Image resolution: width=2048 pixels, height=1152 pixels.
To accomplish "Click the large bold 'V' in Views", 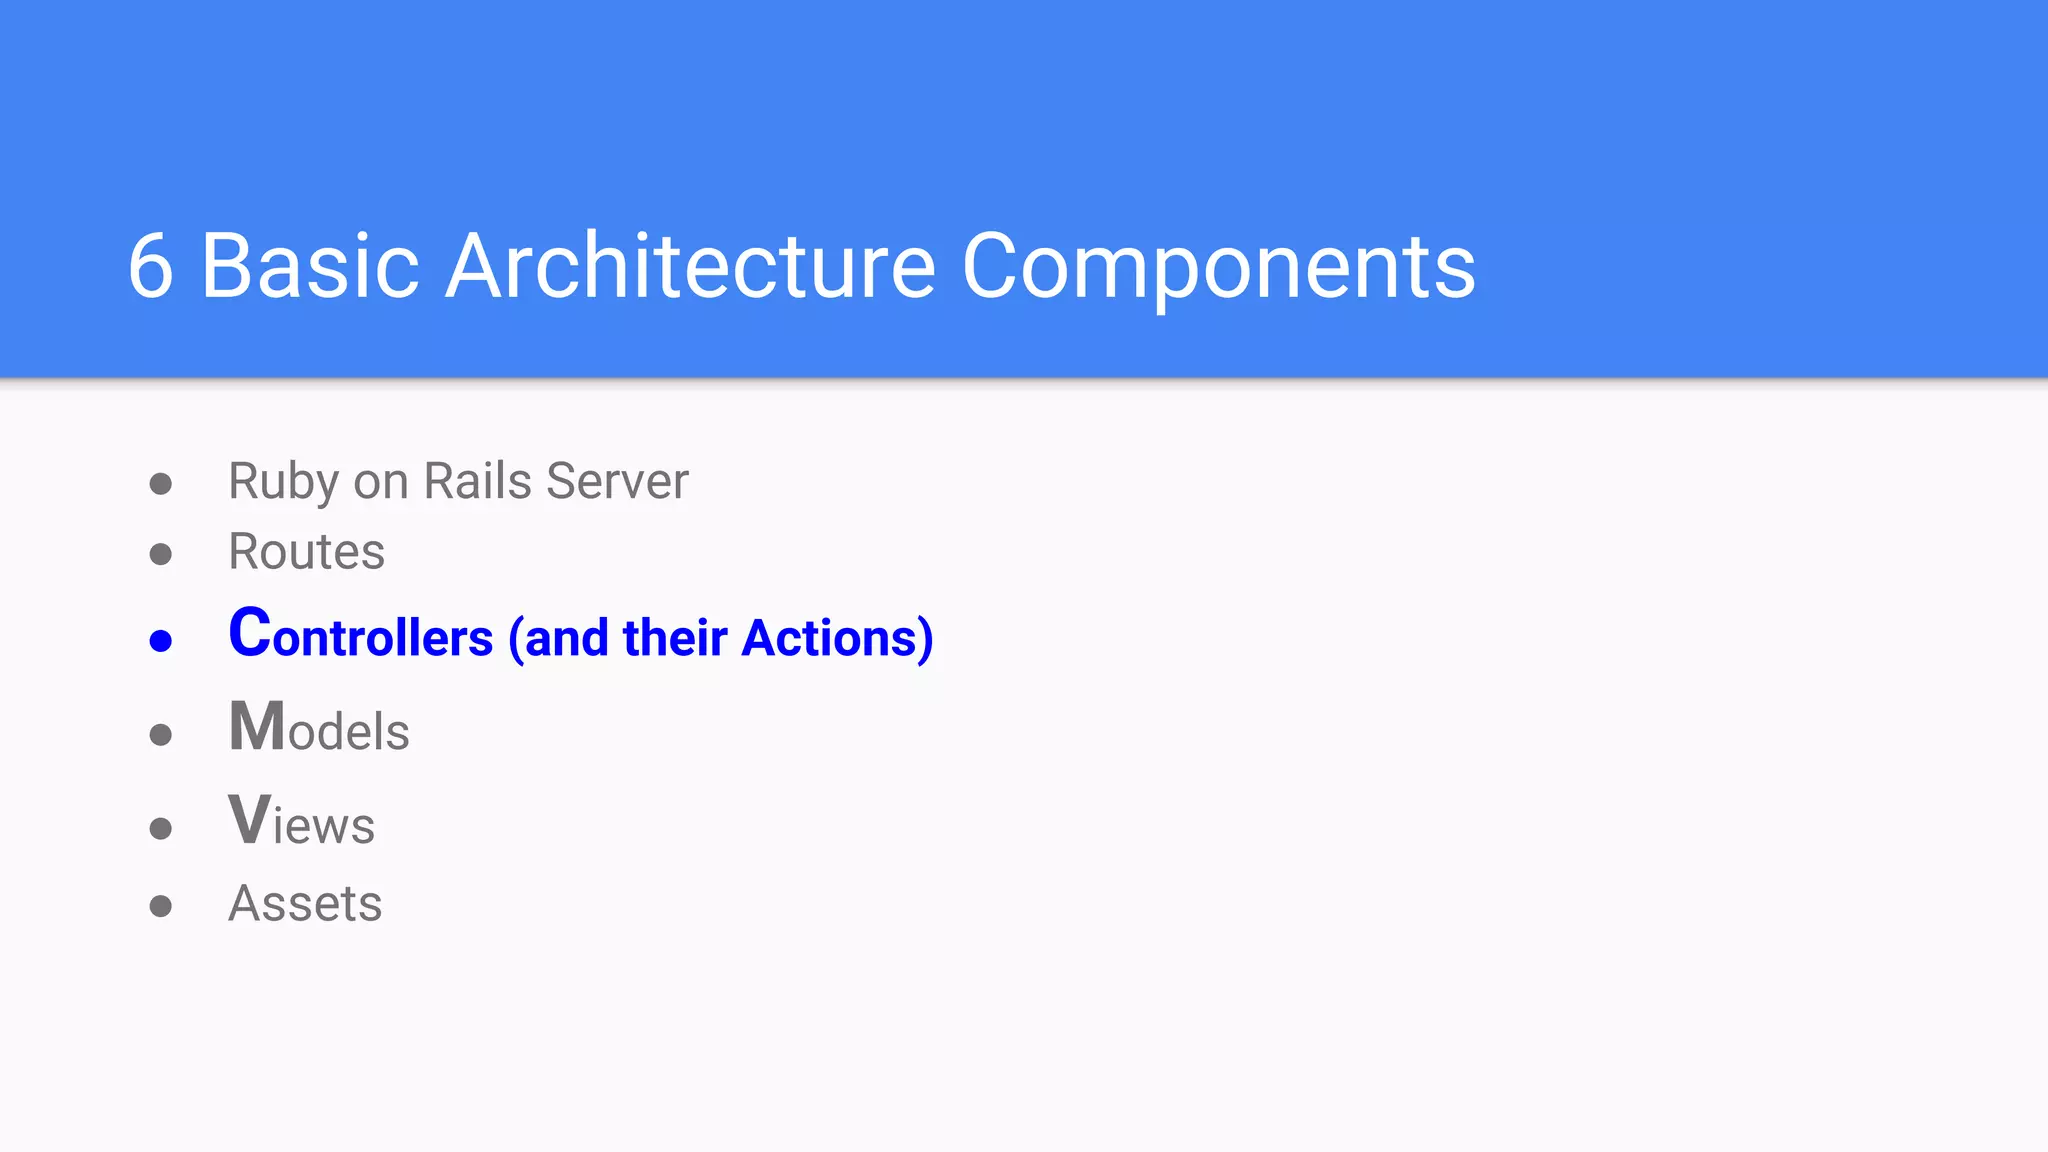I will pos(249,820).
